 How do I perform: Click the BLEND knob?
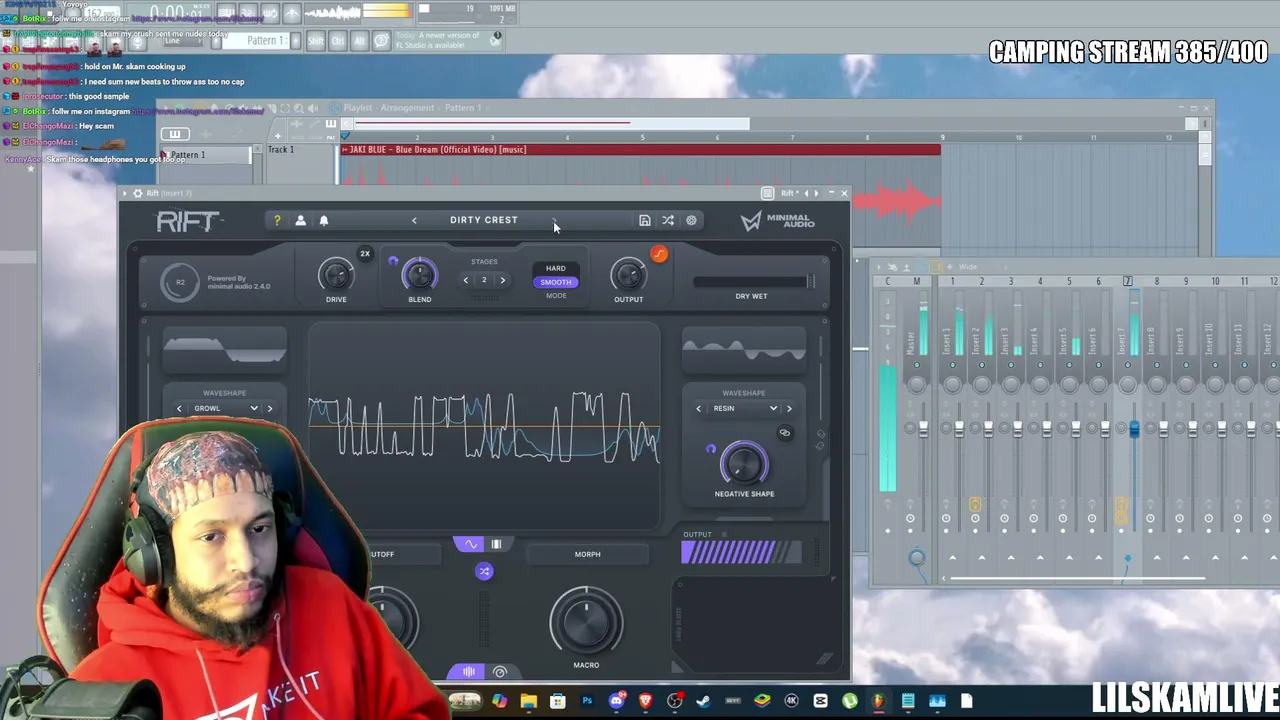pos(420,274)
